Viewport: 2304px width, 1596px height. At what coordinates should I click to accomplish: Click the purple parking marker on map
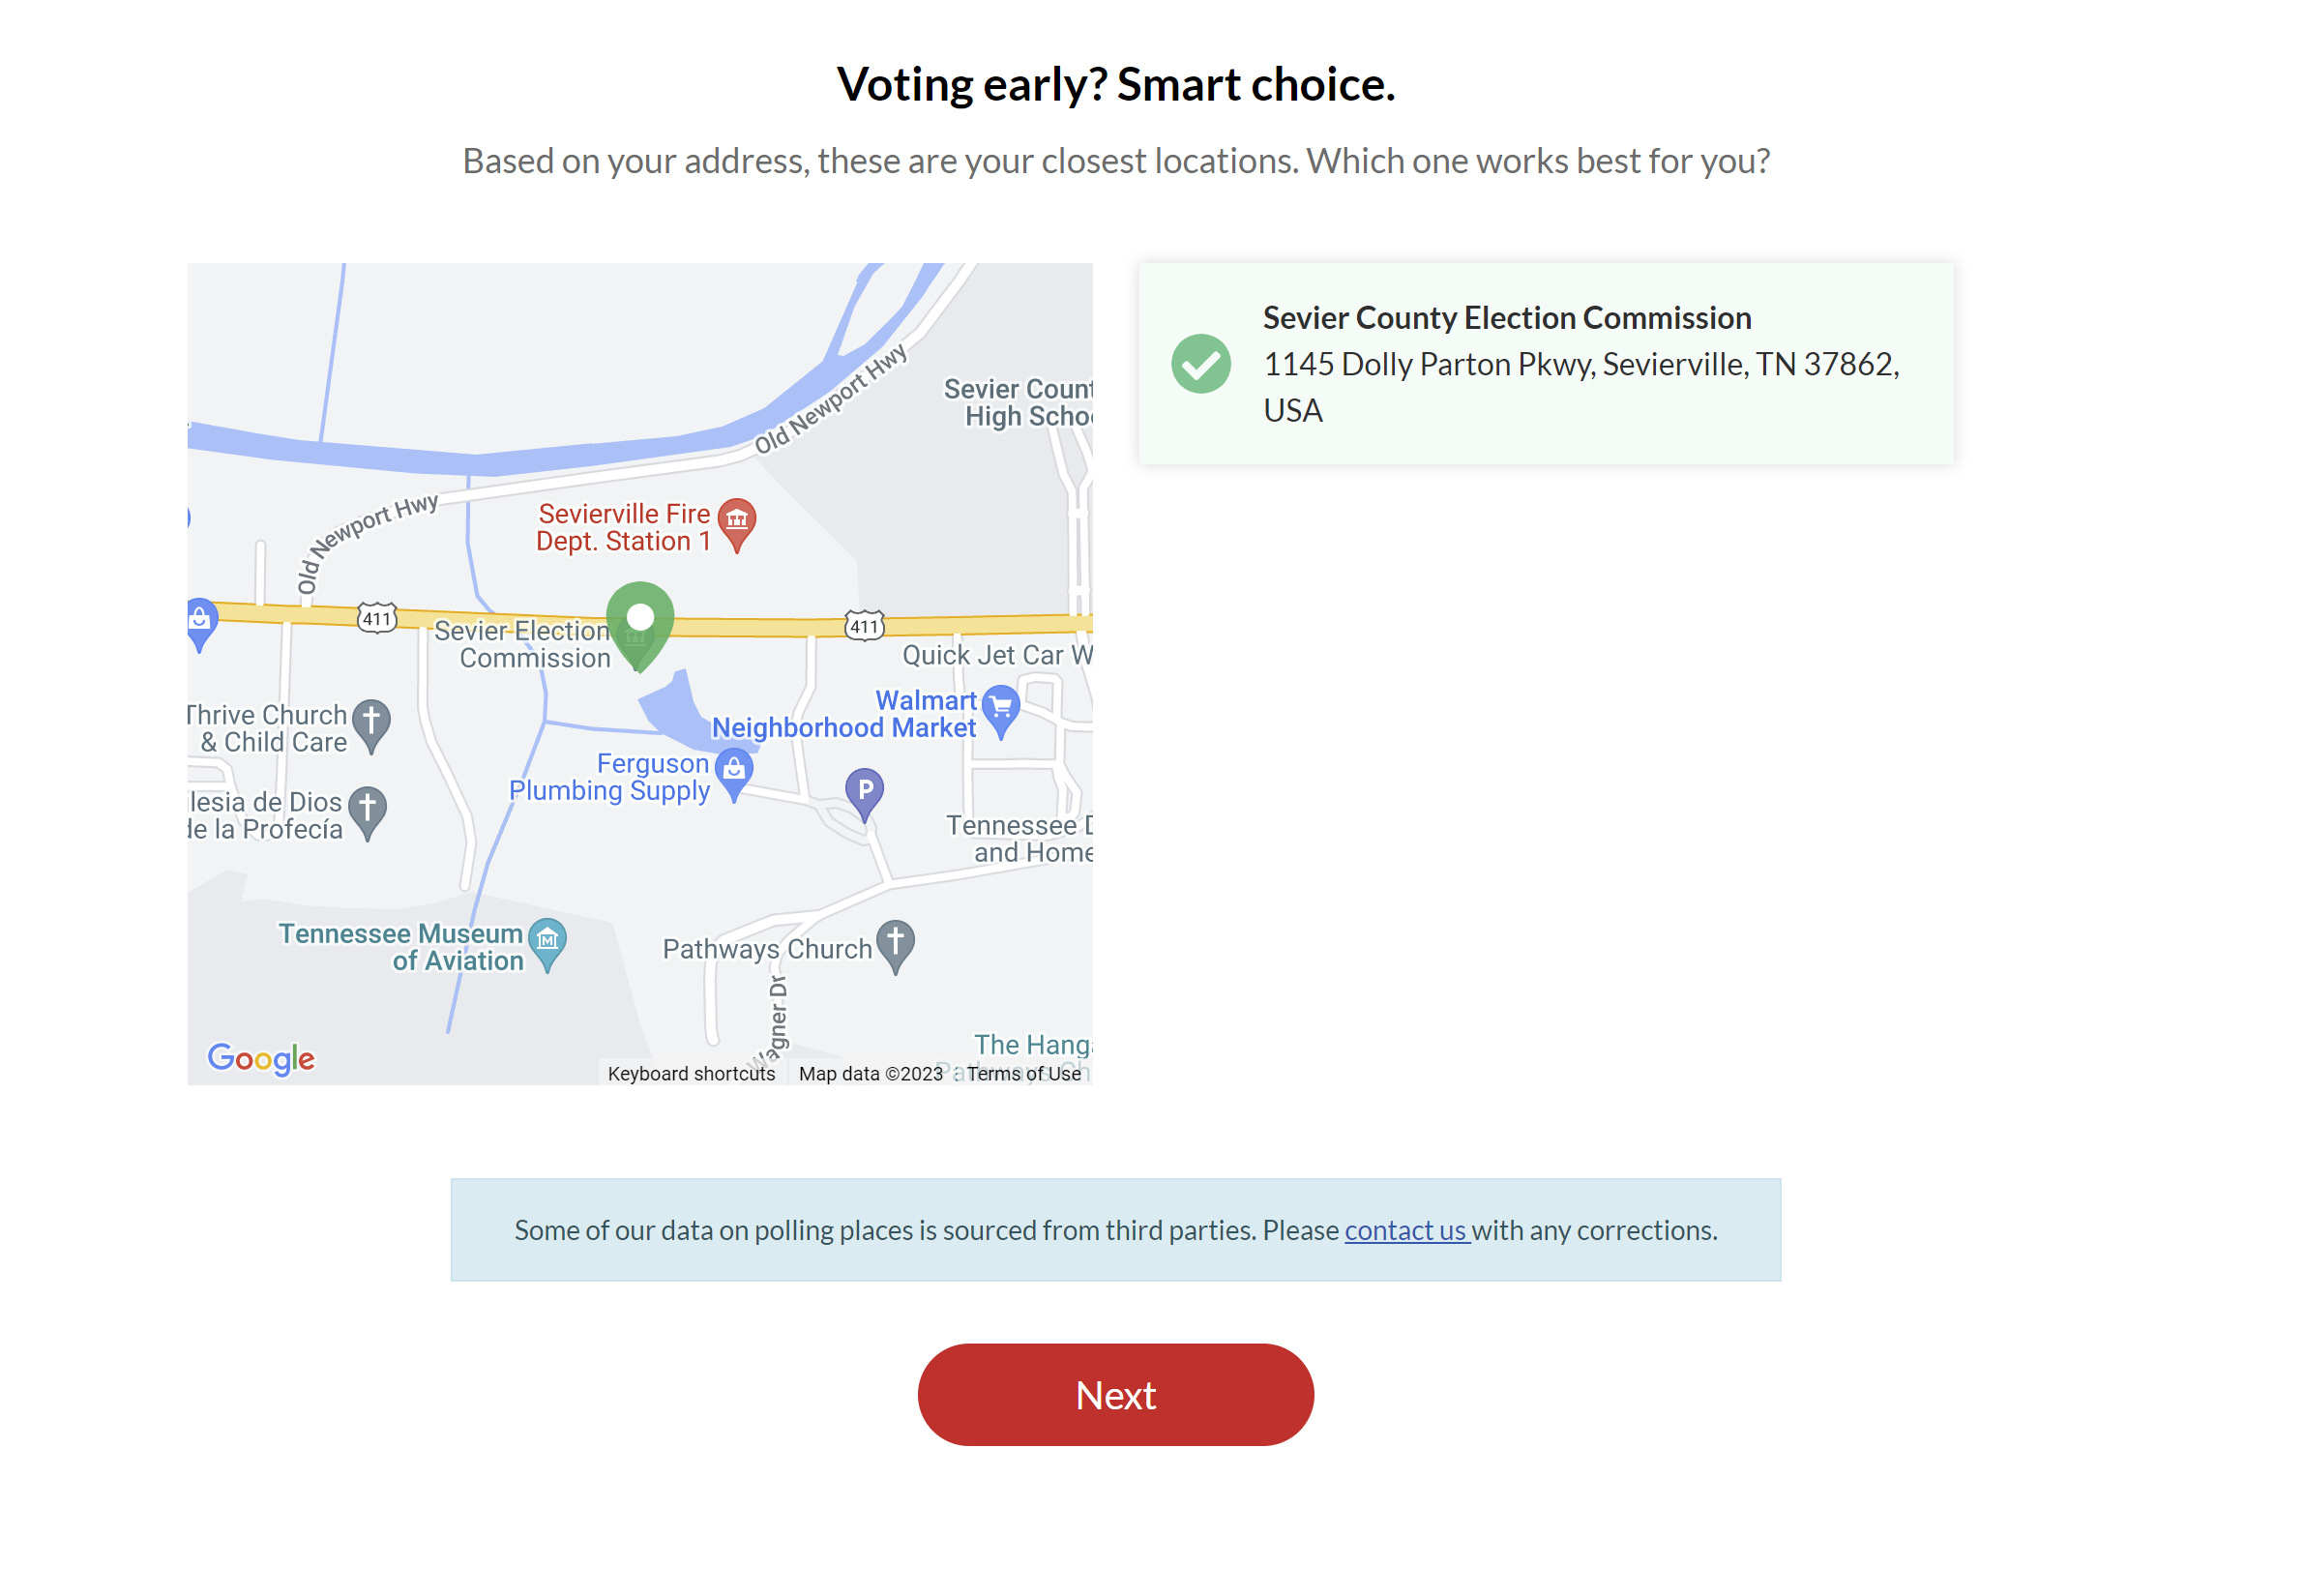[865, 795]
